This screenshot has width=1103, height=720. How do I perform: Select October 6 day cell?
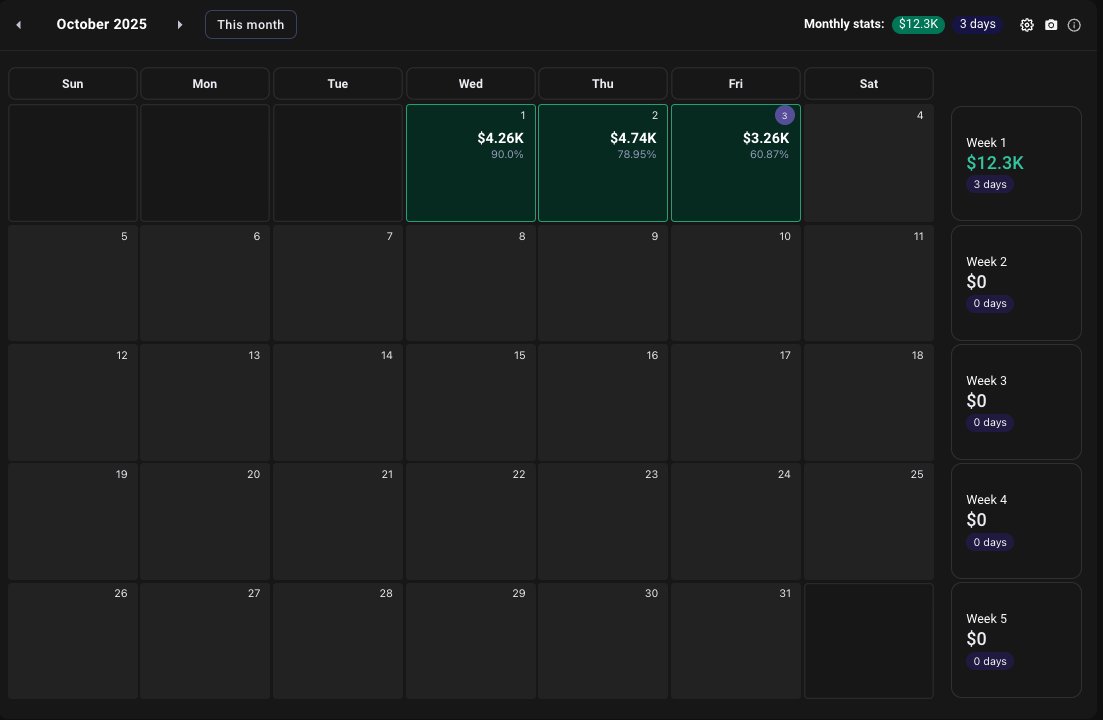pos(205,283)
